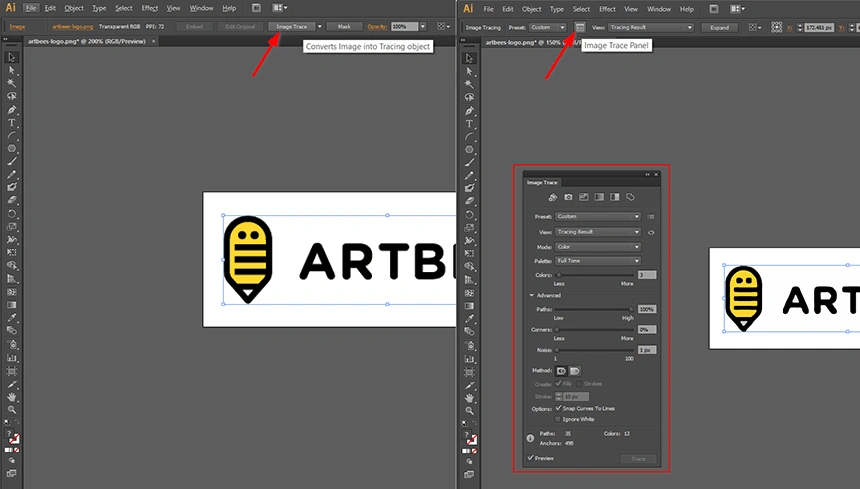Uncheck Snap Curves To Lines option
The height and width of the screenshot is (489, 860).
click(x=558, y=409)
